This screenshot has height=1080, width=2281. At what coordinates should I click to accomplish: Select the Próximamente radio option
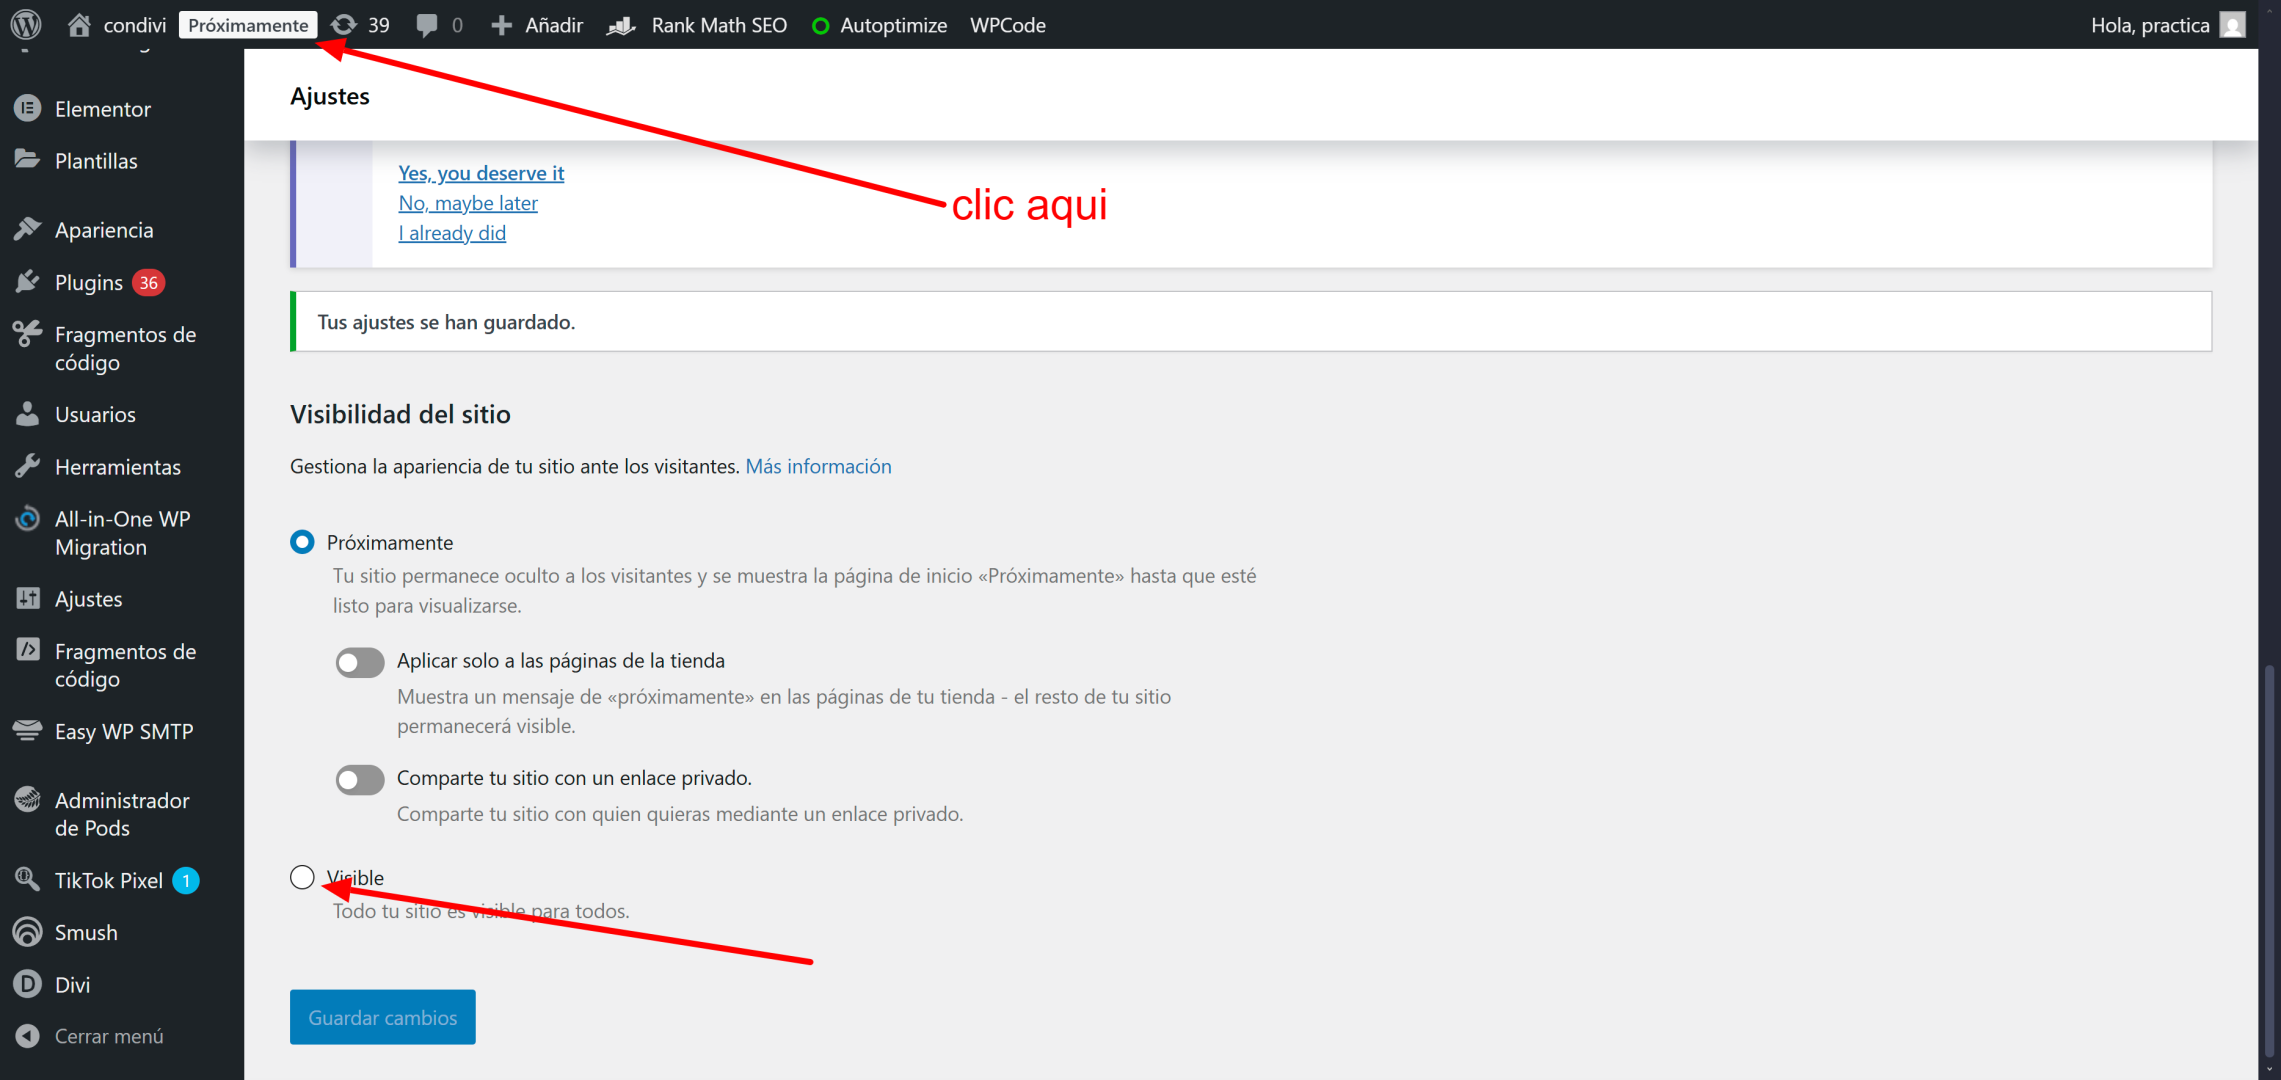coord(302,542)
